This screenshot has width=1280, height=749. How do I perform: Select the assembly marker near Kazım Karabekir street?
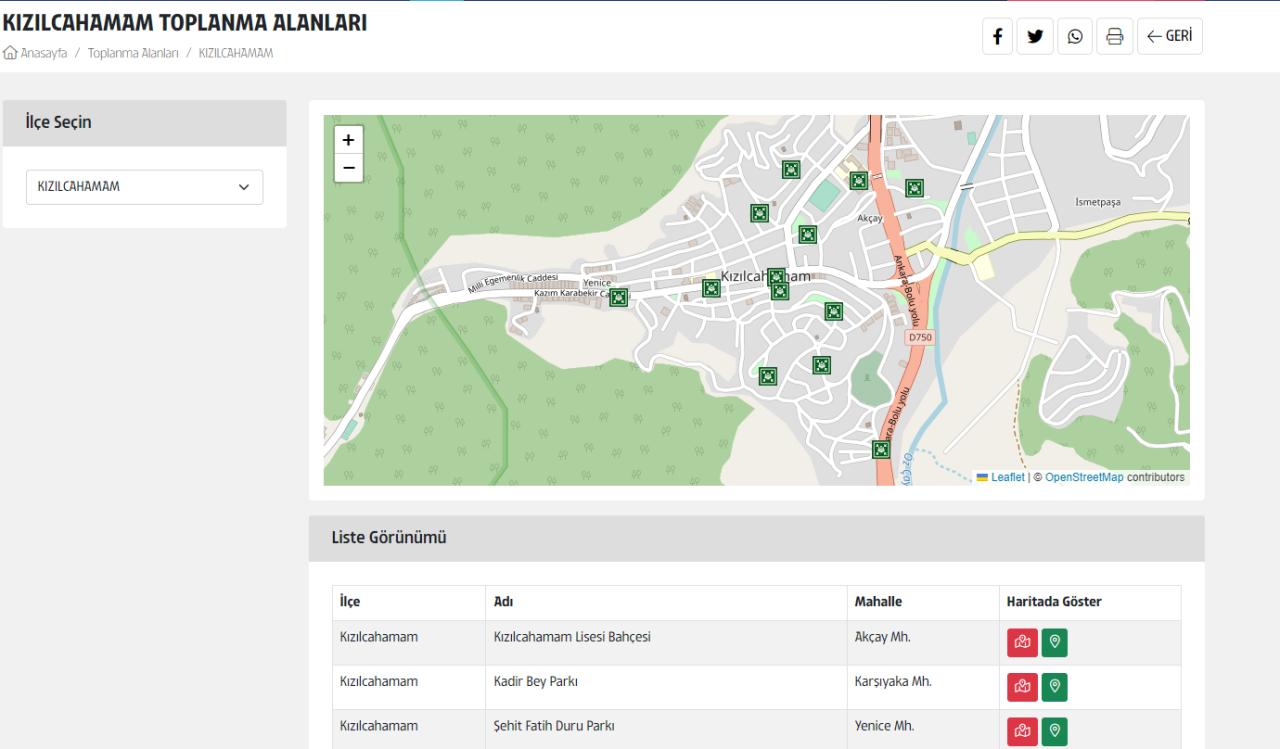619,297
